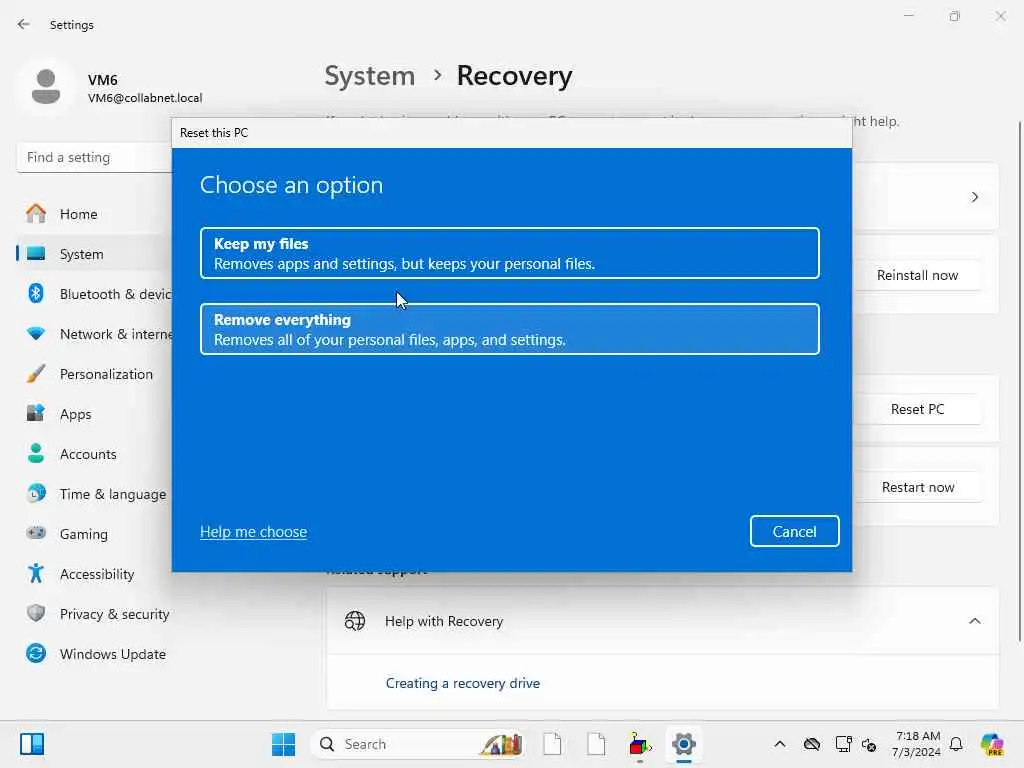Choose the Remove everything option
The height and width of the screenshot is (768, 1024).
tap(509, 328)
